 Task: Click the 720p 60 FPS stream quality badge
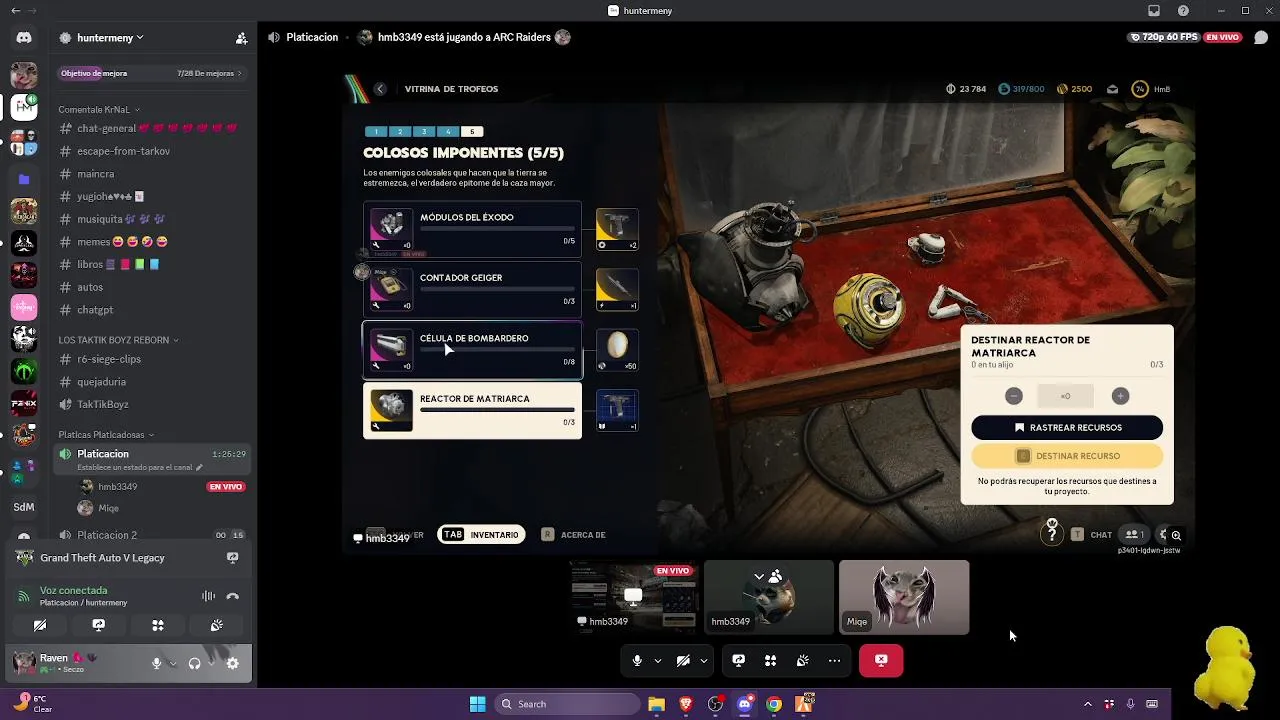click(x=1163, y=37)
